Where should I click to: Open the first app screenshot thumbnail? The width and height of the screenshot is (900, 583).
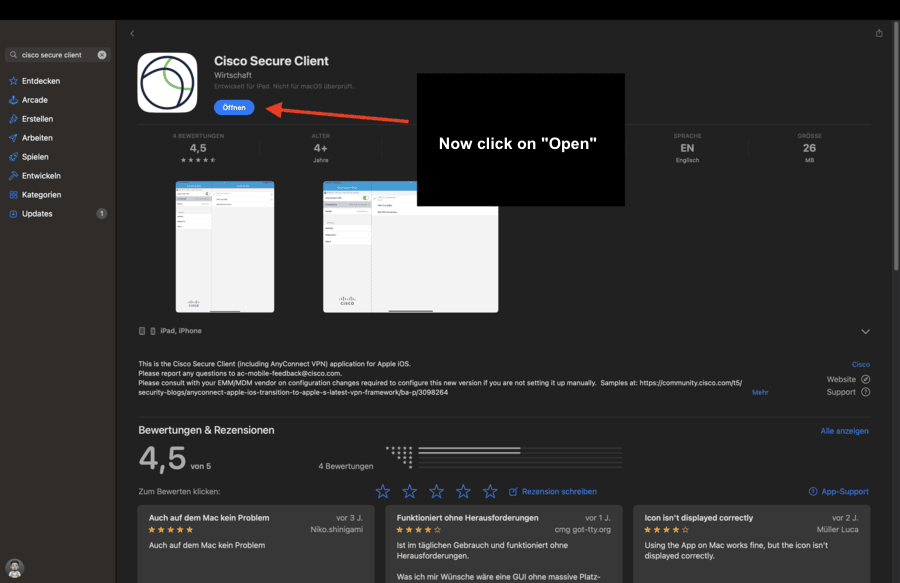(x=224, y=247)
